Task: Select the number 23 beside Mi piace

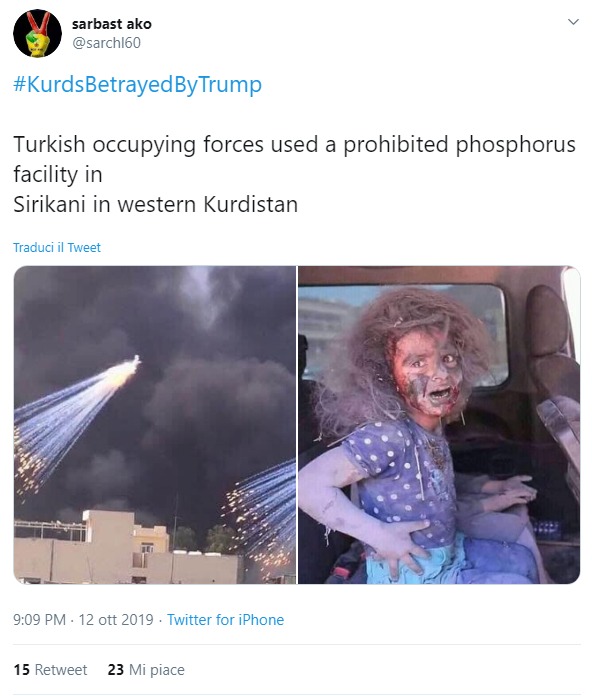Action: [x=115, y=669]
